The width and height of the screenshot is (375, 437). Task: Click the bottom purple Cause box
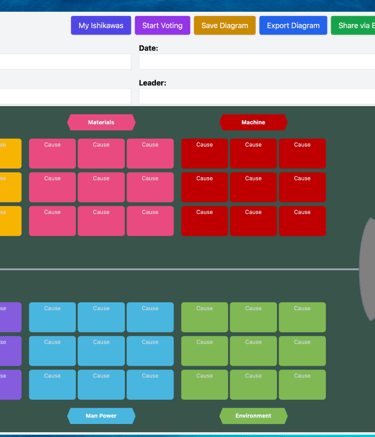[11, 385]
